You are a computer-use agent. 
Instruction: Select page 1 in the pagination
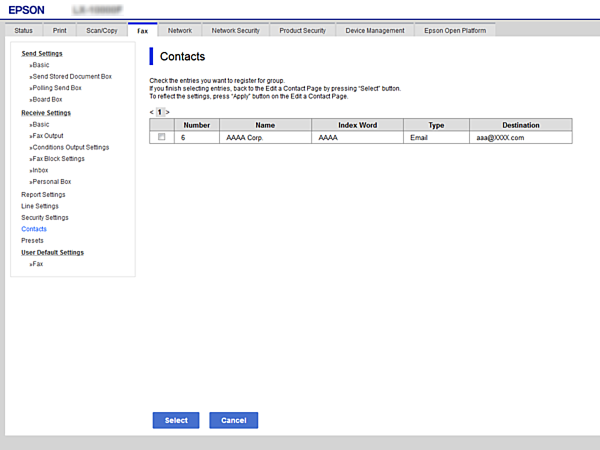click(x=159, y=112)
